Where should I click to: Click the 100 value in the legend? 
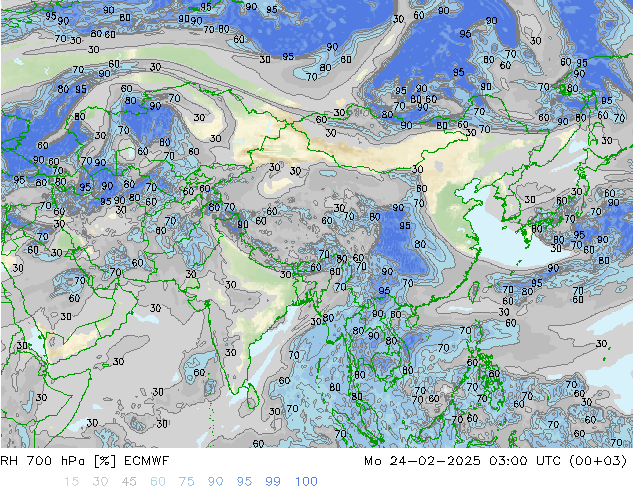pos(306,481)
